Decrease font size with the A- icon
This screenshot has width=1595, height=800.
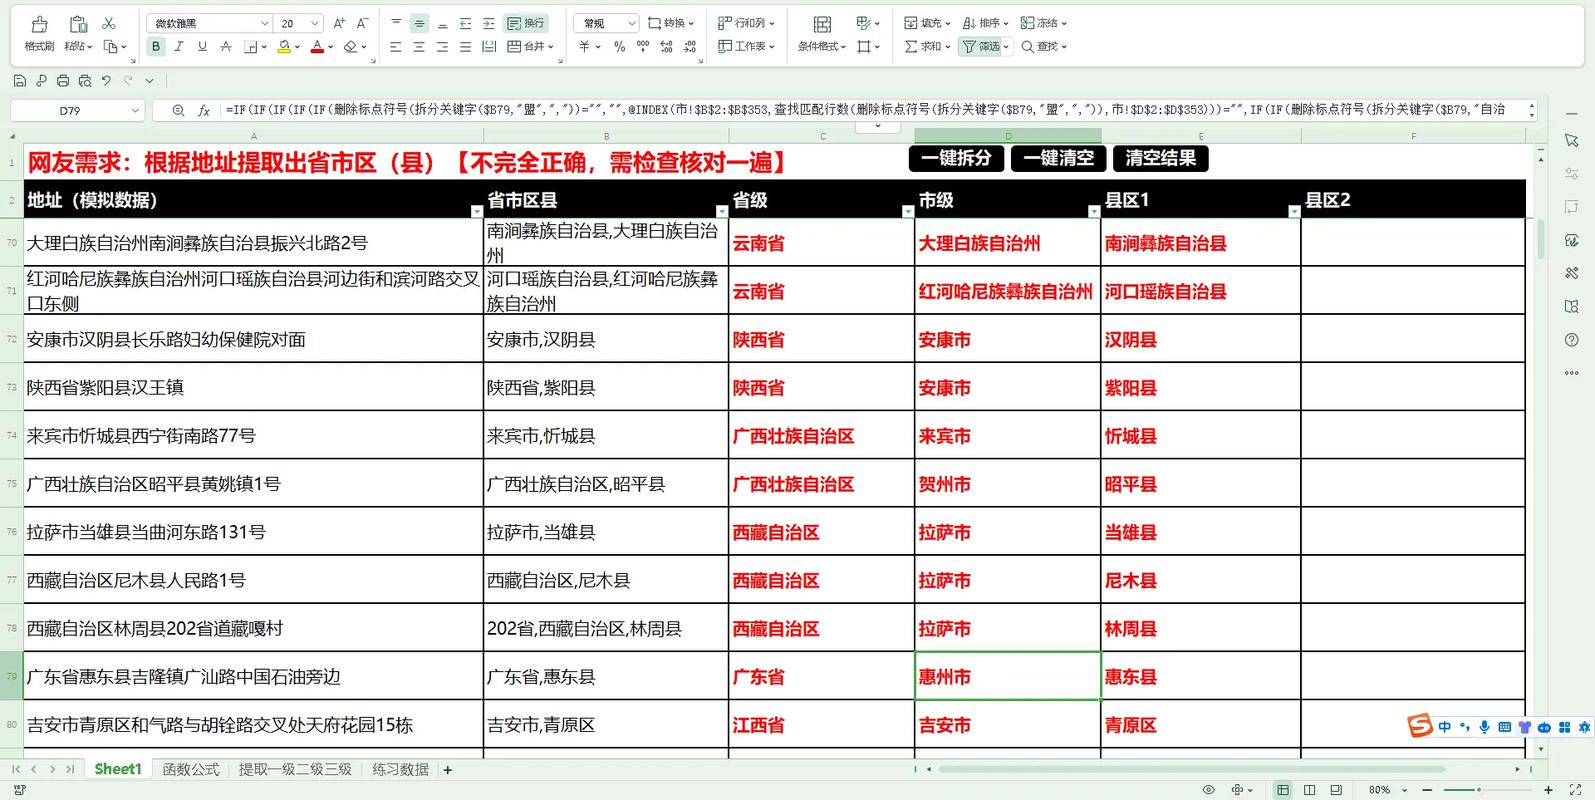click(362, 23)
